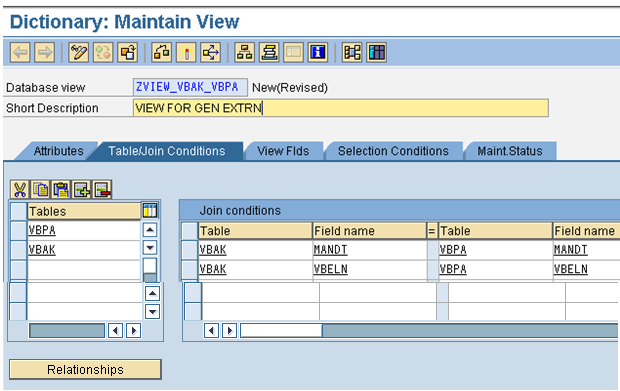Select the Table/Join Conditions tab

[x=166, y=151]
